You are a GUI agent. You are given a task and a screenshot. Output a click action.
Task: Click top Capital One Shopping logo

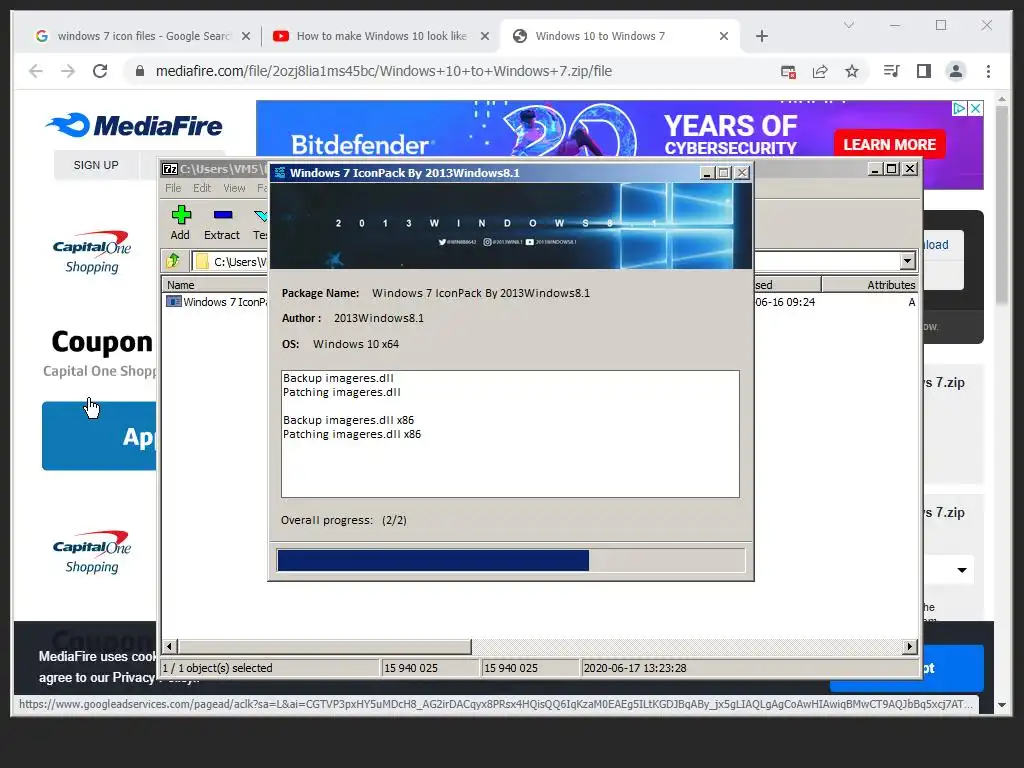pyautogui.click(x=91, y=252)
